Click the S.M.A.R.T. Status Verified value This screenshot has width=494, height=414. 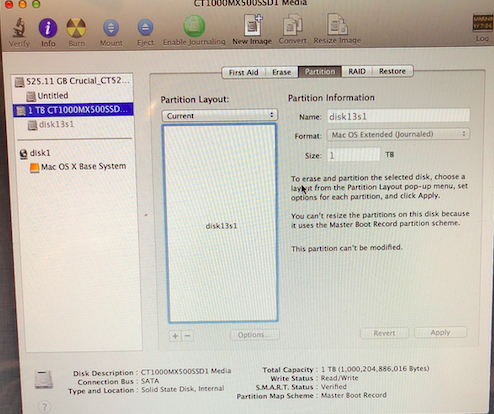(x=334, y=387)
